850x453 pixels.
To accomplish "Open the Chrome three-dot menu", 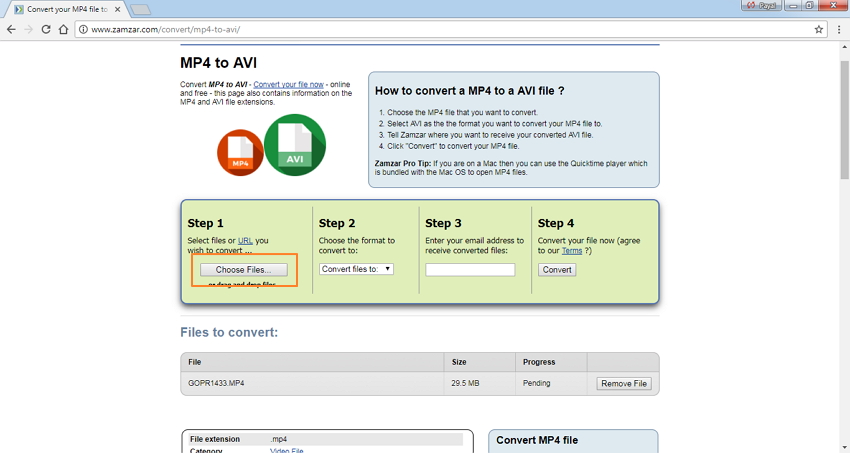I will (x=839, y=29).
